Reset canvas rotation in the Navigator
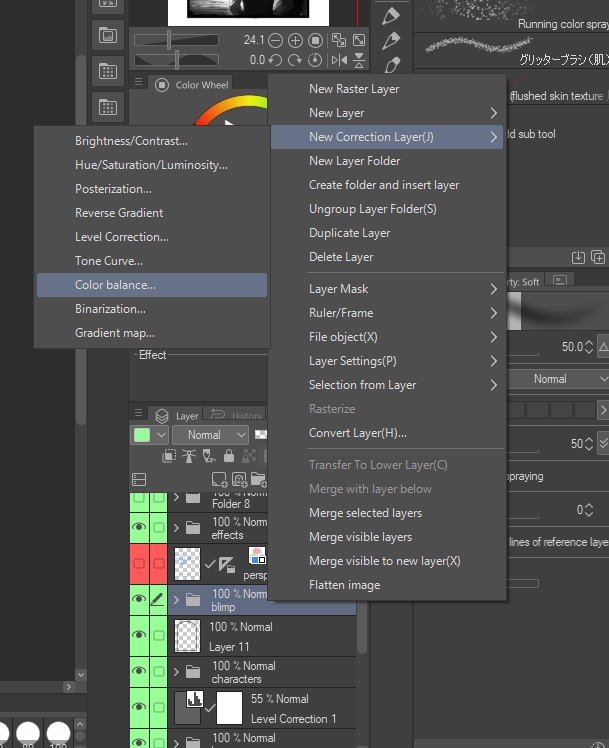Image resolution: width=609 pixels, height=748 pixels. (x=315, y=60)
